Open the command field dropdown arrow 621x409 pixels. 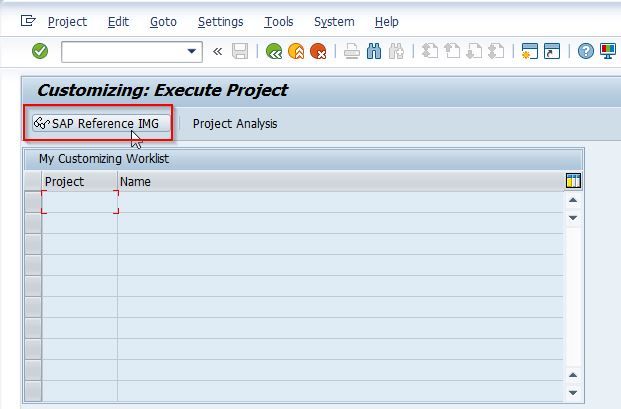tap(192, 51)
